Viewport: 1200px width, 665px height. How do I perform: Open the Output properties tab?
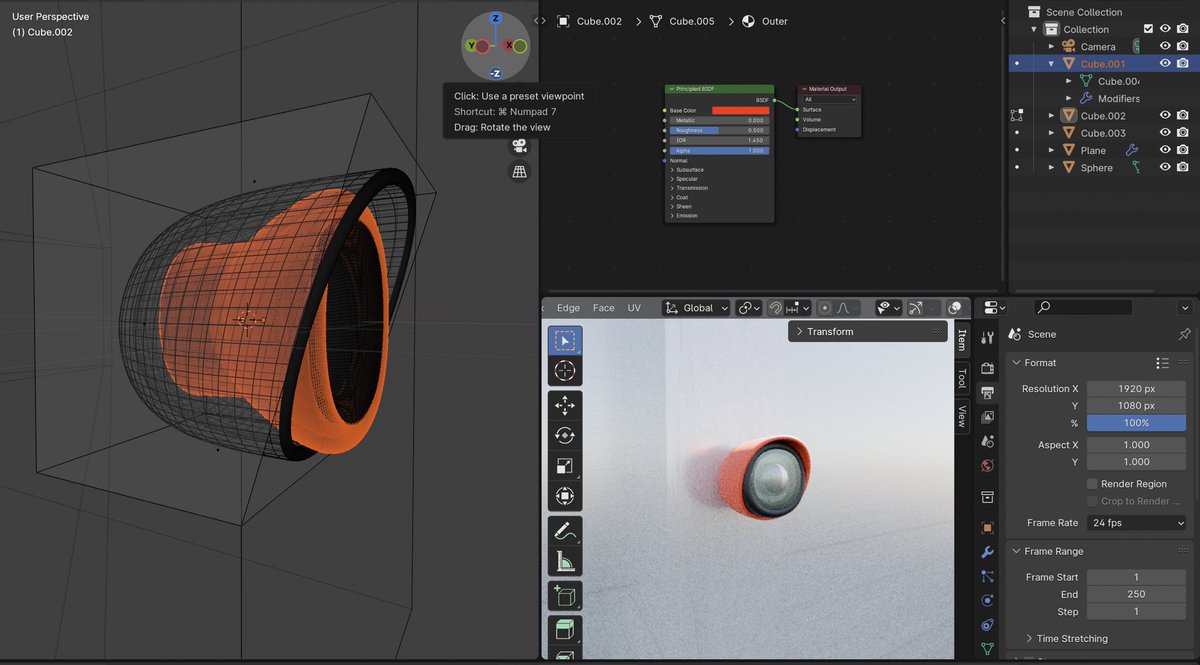click(988, 393)
